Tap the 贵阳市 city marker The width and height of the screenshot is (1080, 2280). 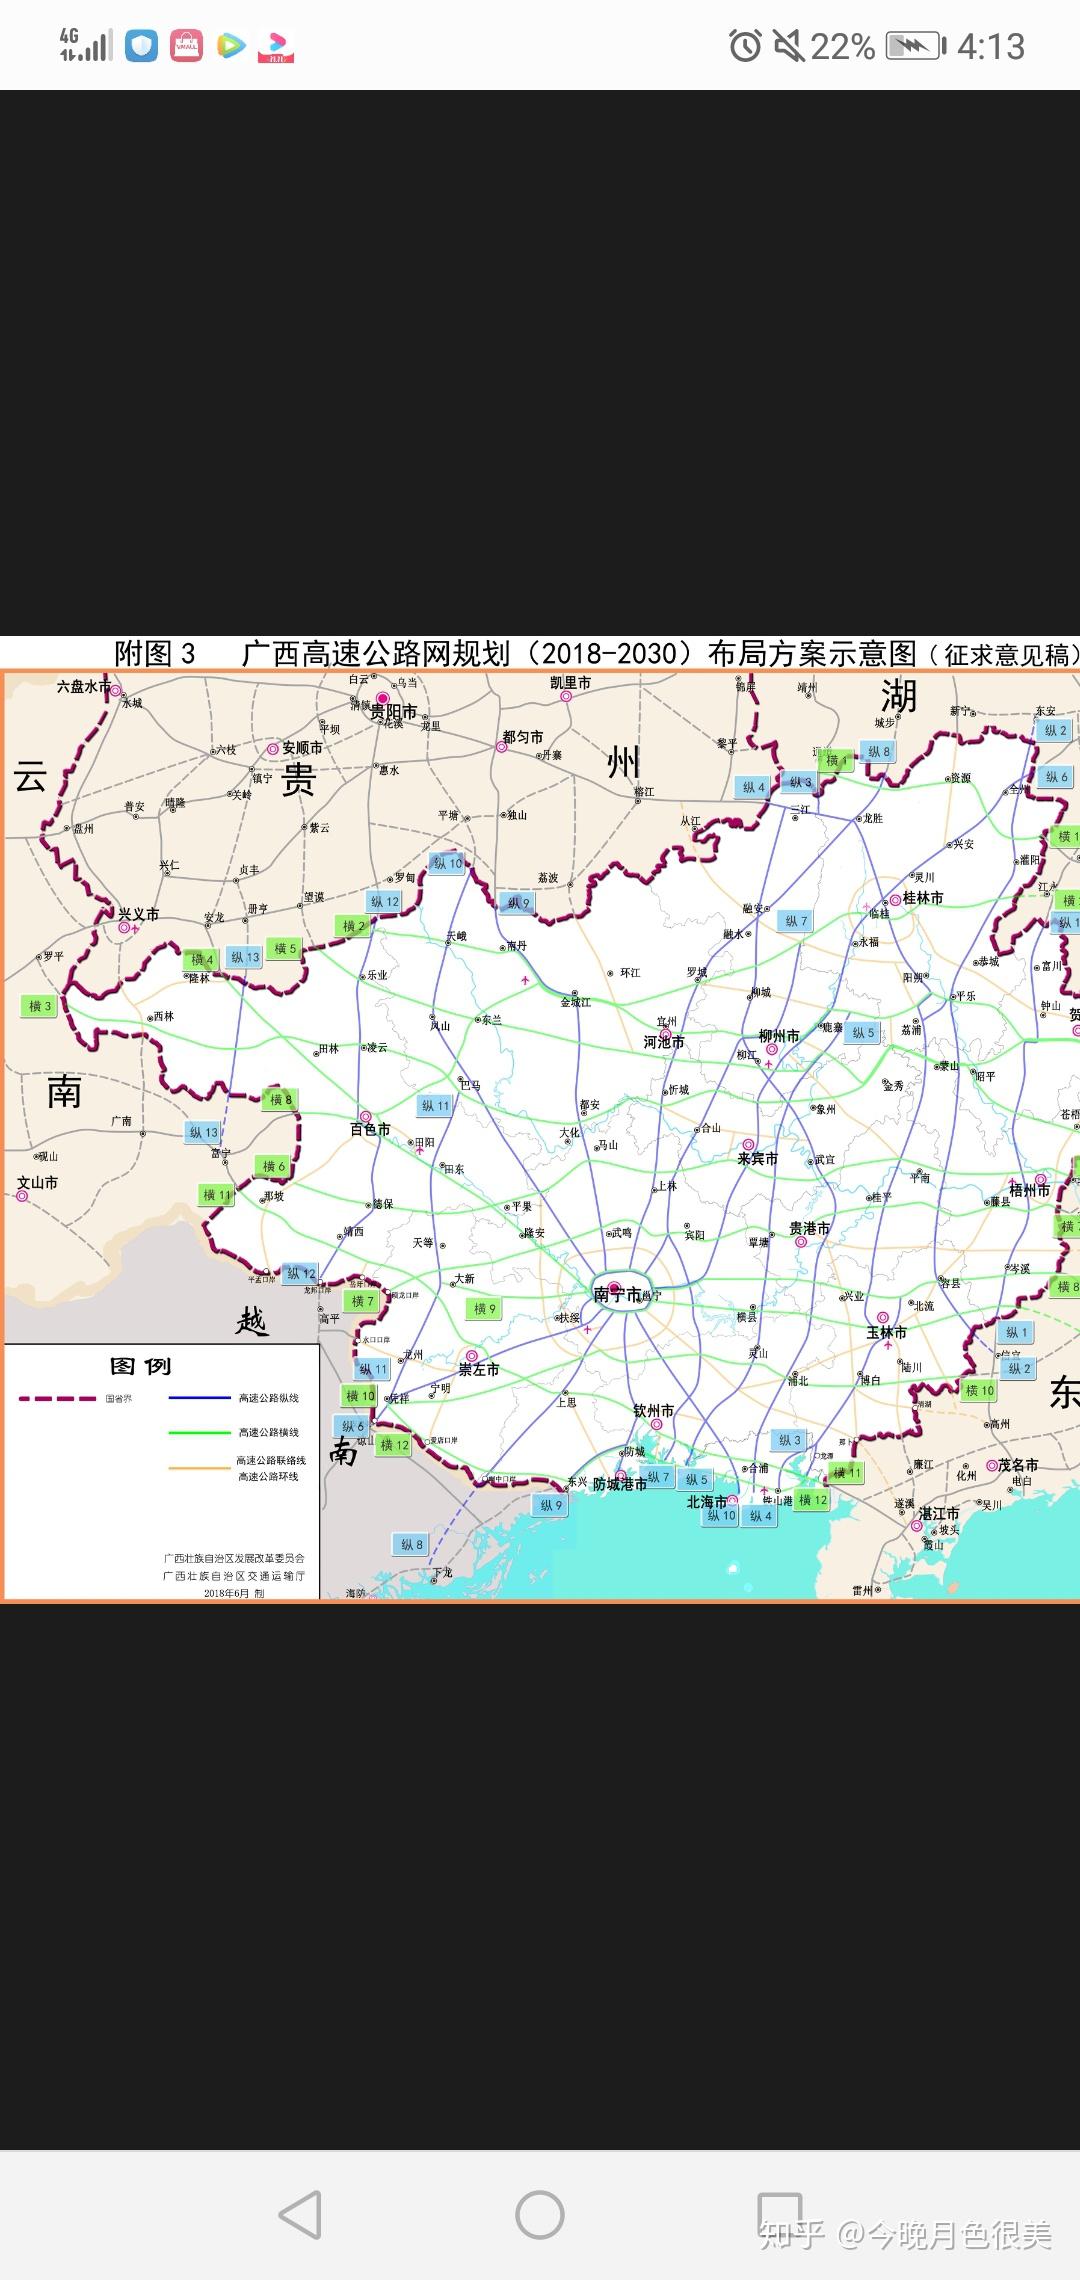pyautogui.click(x=382, y=699)
